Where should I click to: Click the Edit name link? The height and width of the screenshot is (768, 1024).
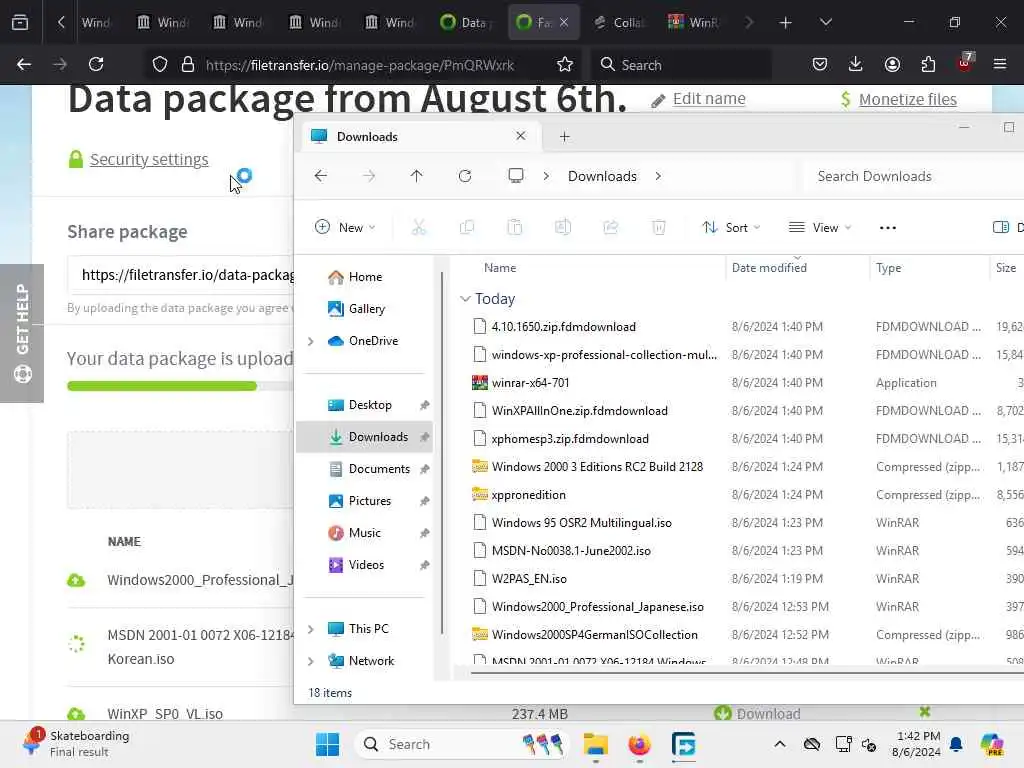pyautogui.click(x=709, y=99)
